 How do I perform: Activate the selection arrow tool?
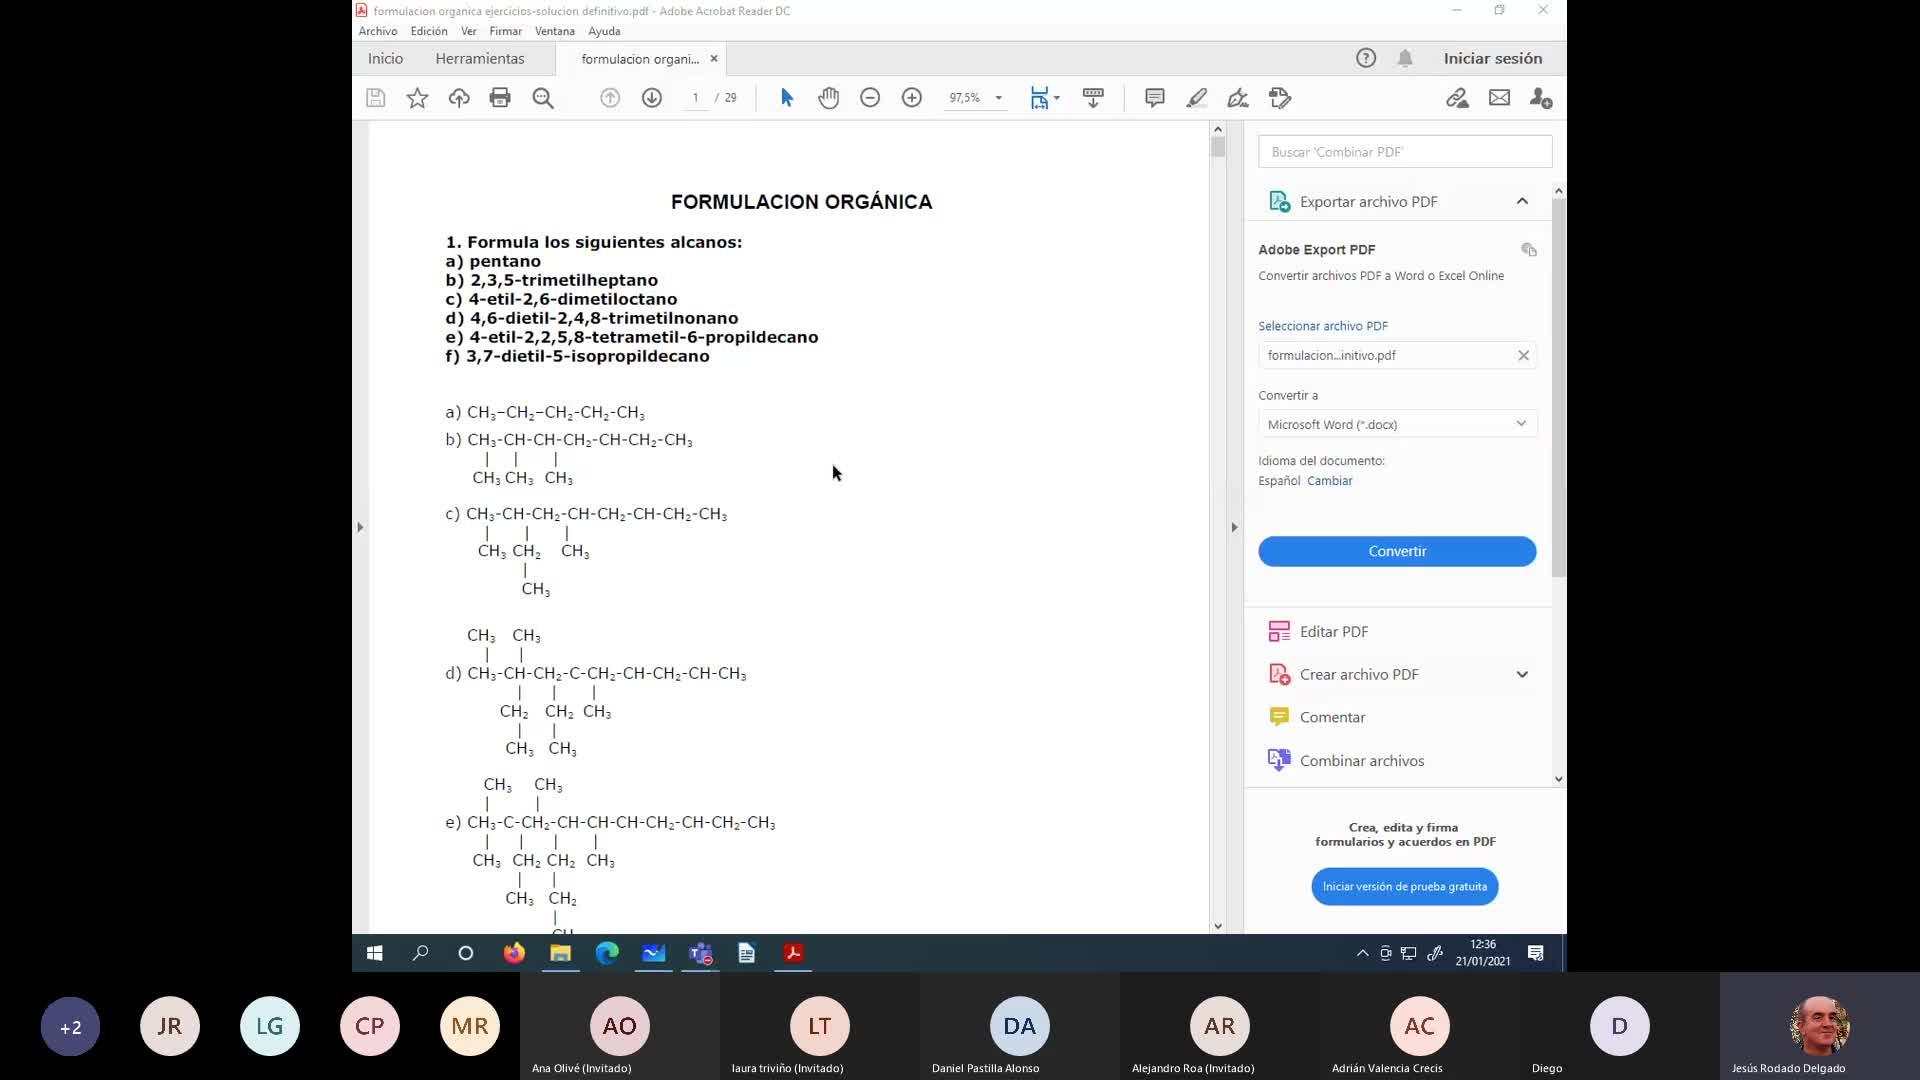point(786,98)
